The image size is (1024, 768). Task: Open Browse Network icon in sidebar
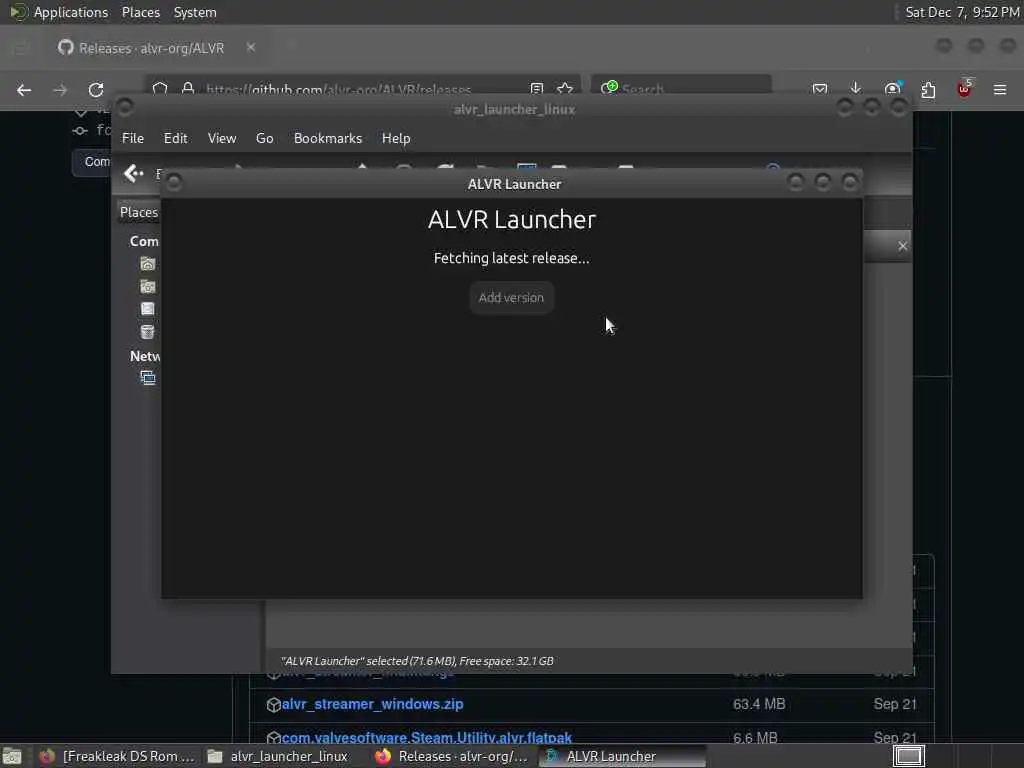(x=148, y=377)
